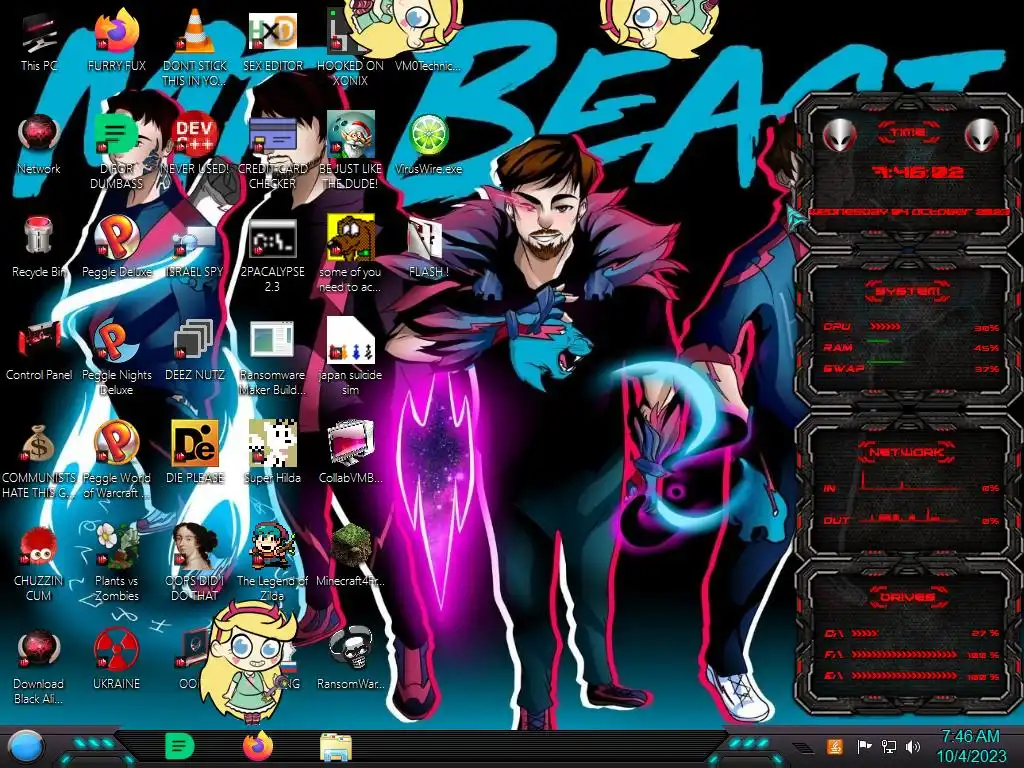1024x768 pixels.
Task: Open the UKRAINE radiation symbol shortcut
Action: click(x=116, y=649)
